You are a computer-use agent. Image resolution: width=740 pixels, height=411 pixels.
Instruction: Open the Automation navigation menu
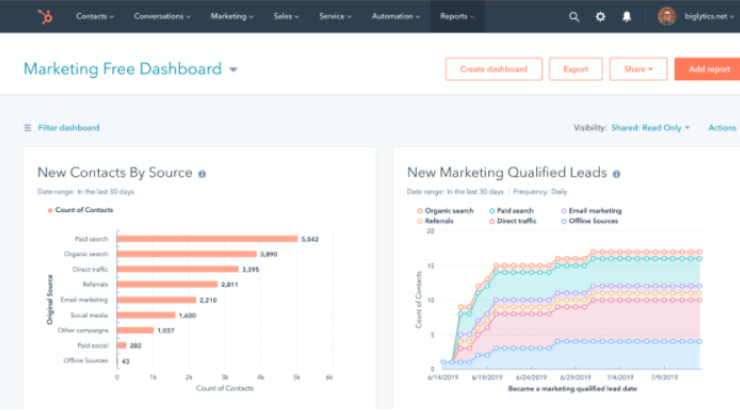click(x=396, y=17)
